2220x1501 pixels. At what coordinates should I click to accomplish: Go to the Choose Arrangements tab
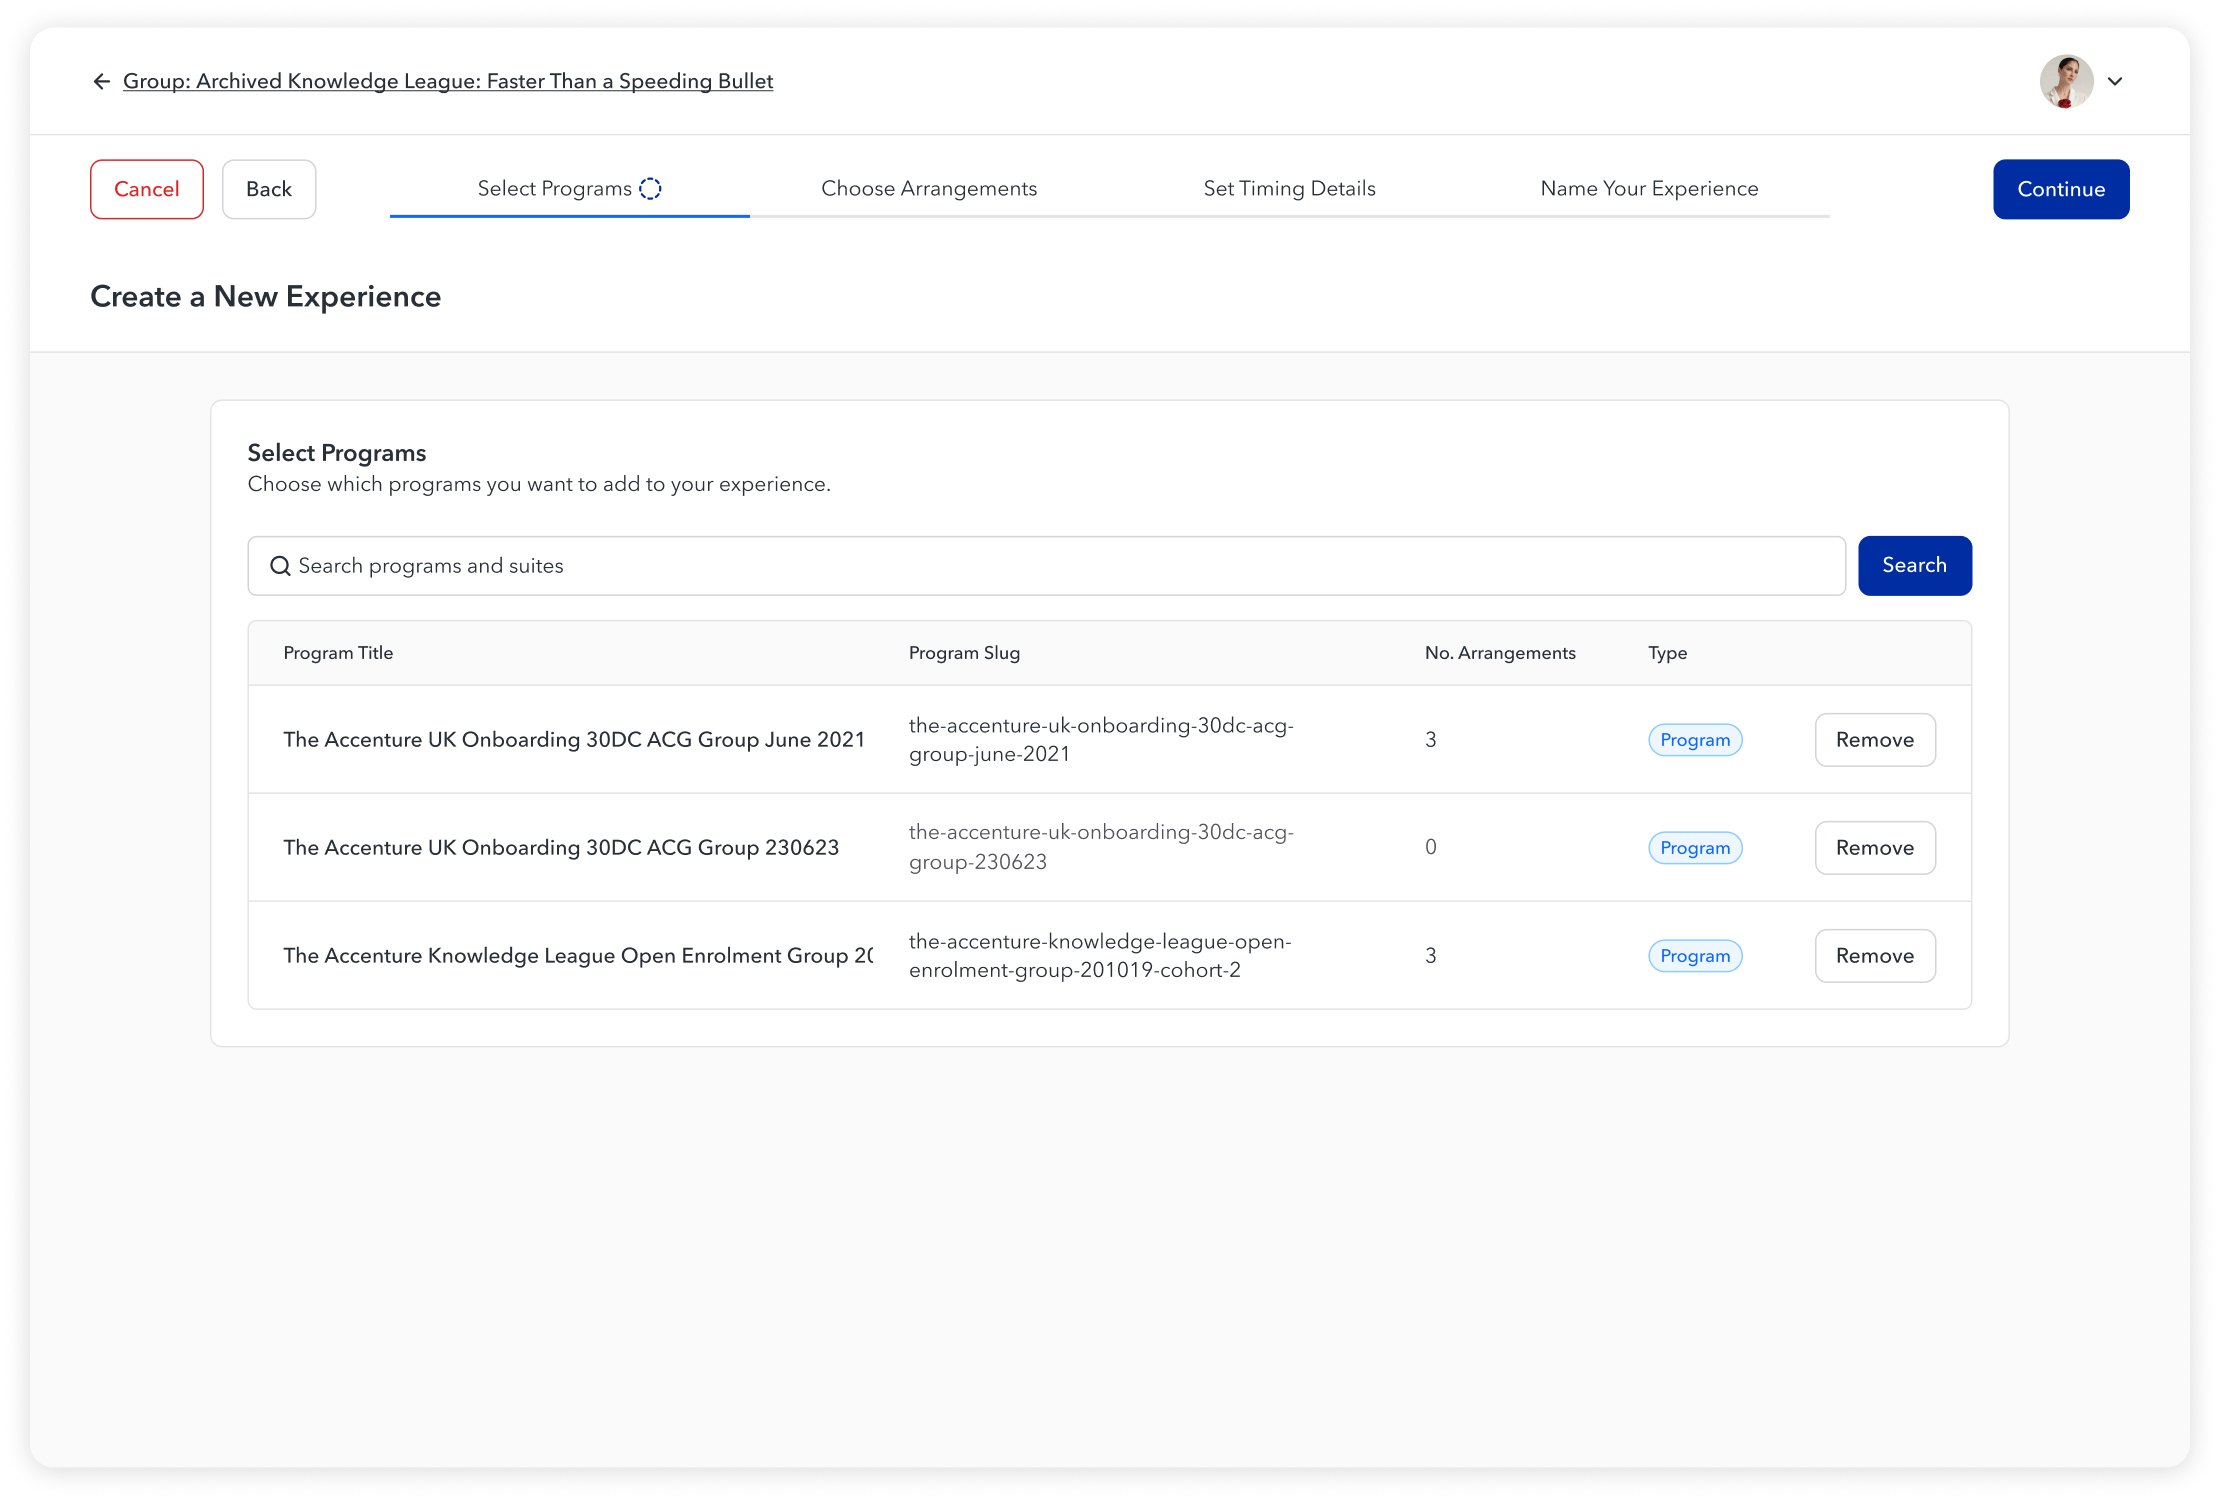[x=928, y=189]
